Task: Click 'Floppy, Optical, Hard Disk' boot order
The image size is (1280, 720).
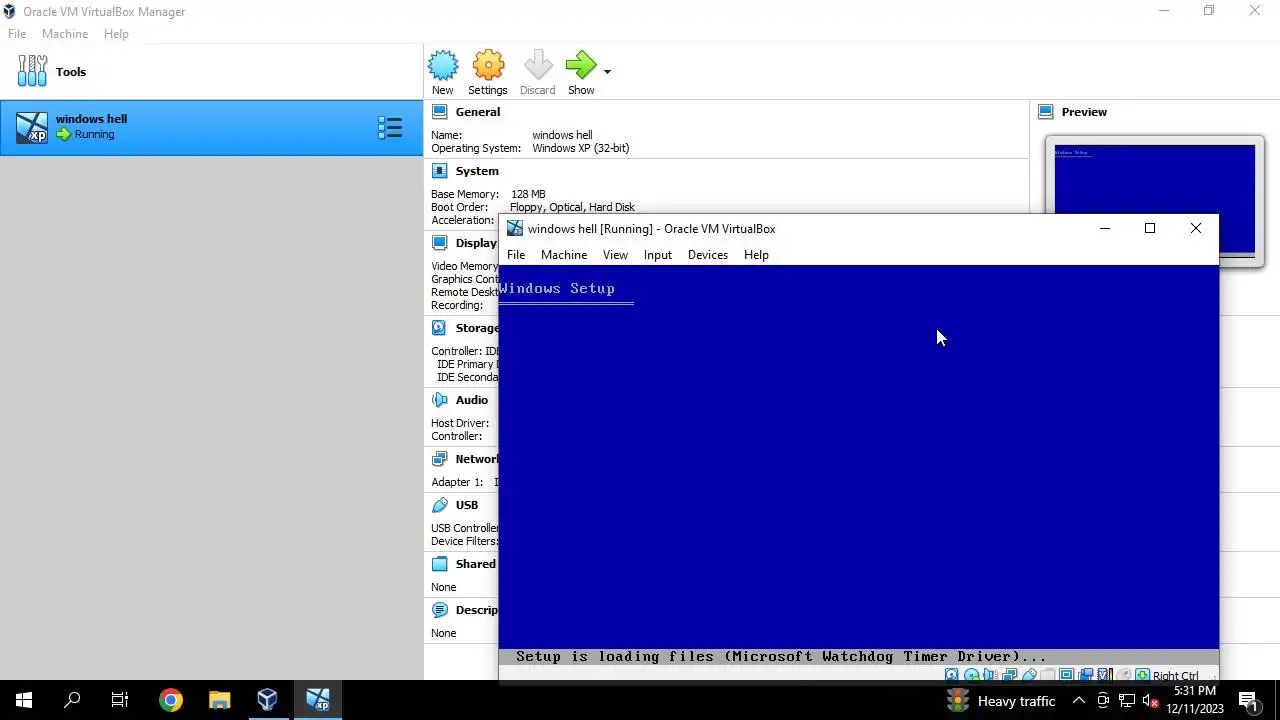Action: click(x=572, y=207)
